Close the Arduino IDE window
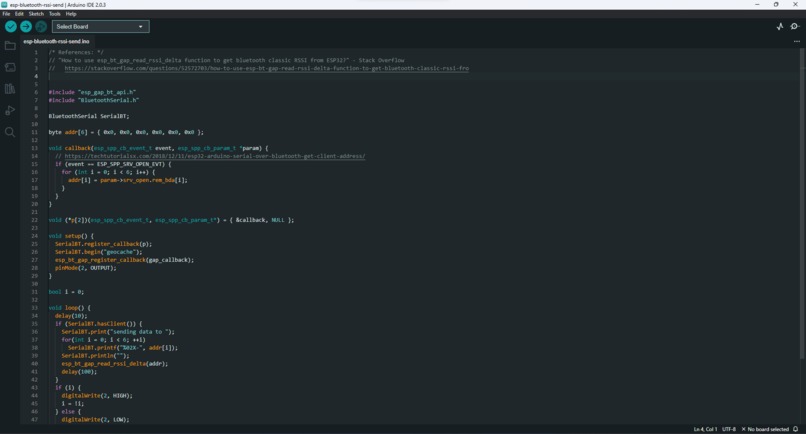 click(795, 5)
